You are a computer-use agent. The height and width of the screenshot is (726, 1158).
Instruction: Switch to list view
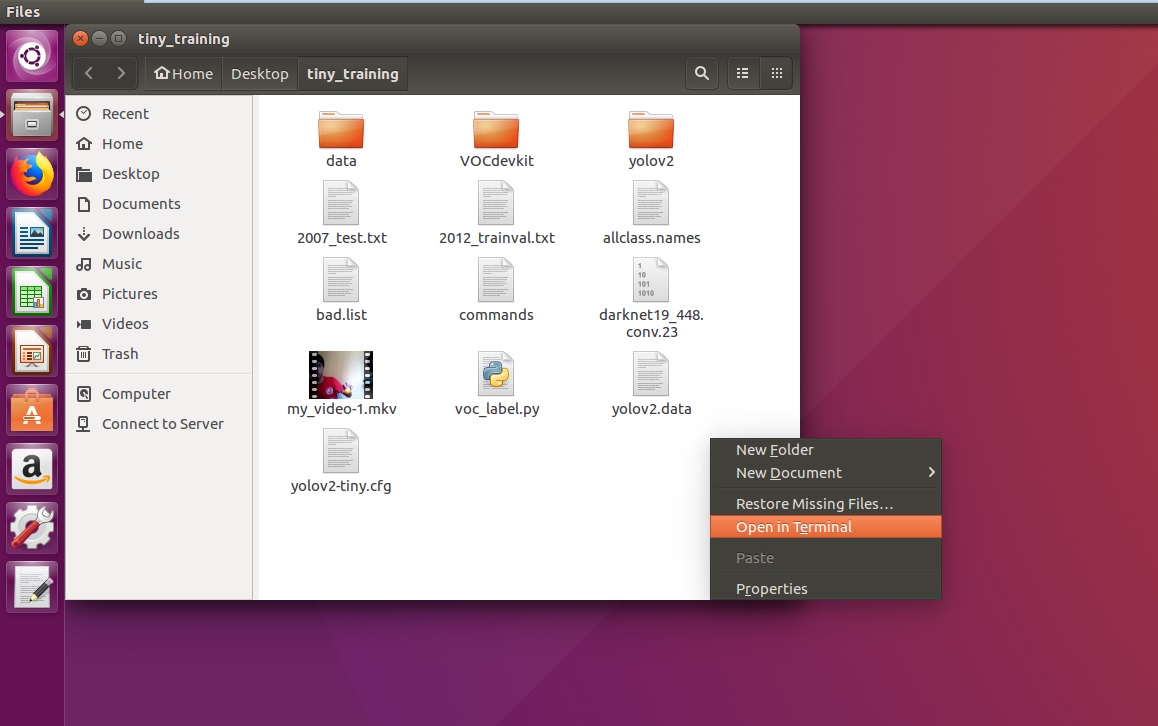[743, 73]
